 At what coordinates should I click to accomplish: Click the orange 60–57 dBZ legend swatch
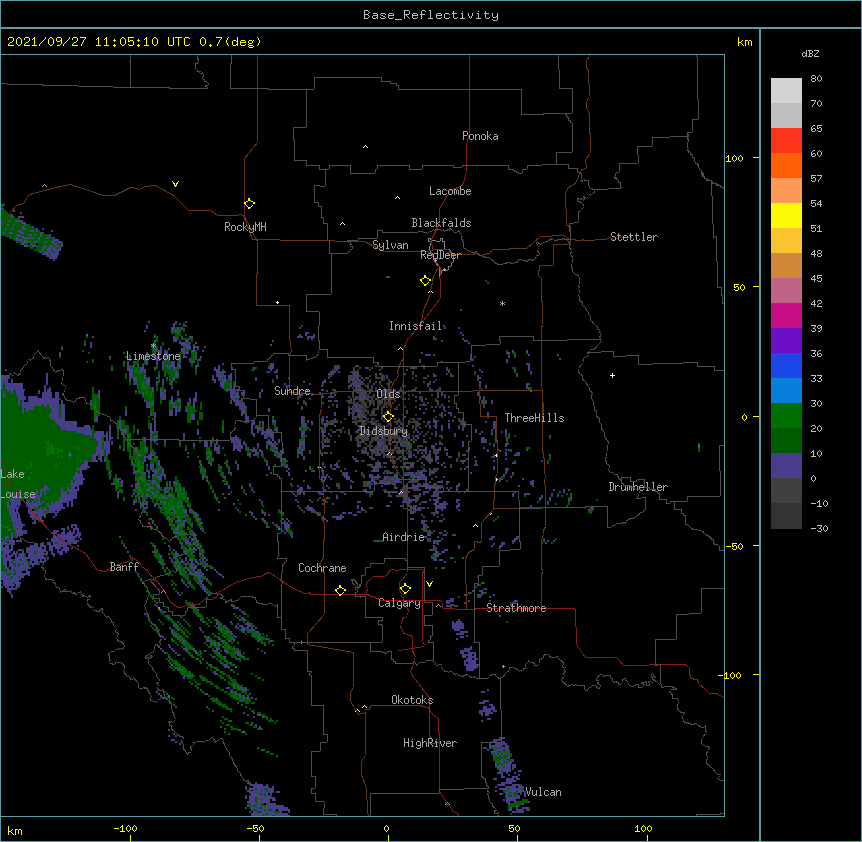[786, 165]
